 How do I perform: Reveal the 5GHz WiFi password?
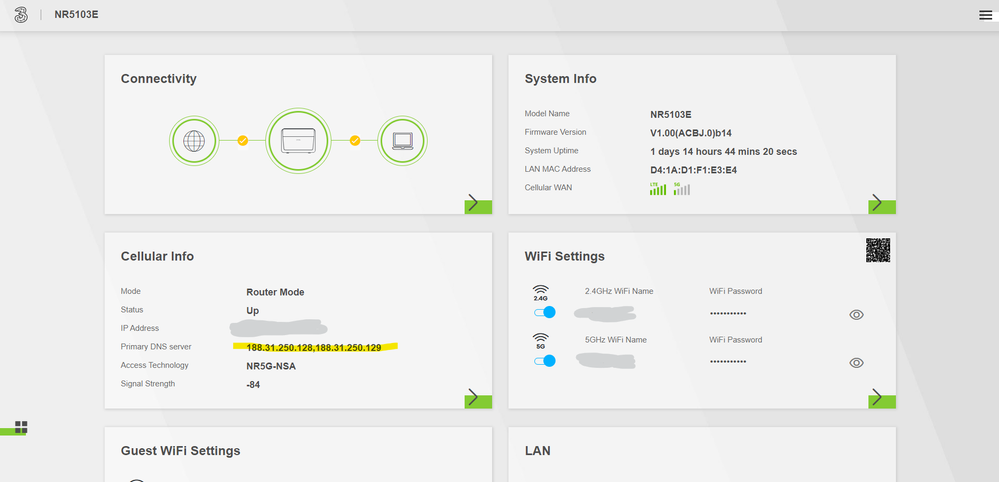pyautogui.click(x=856, y=363)
